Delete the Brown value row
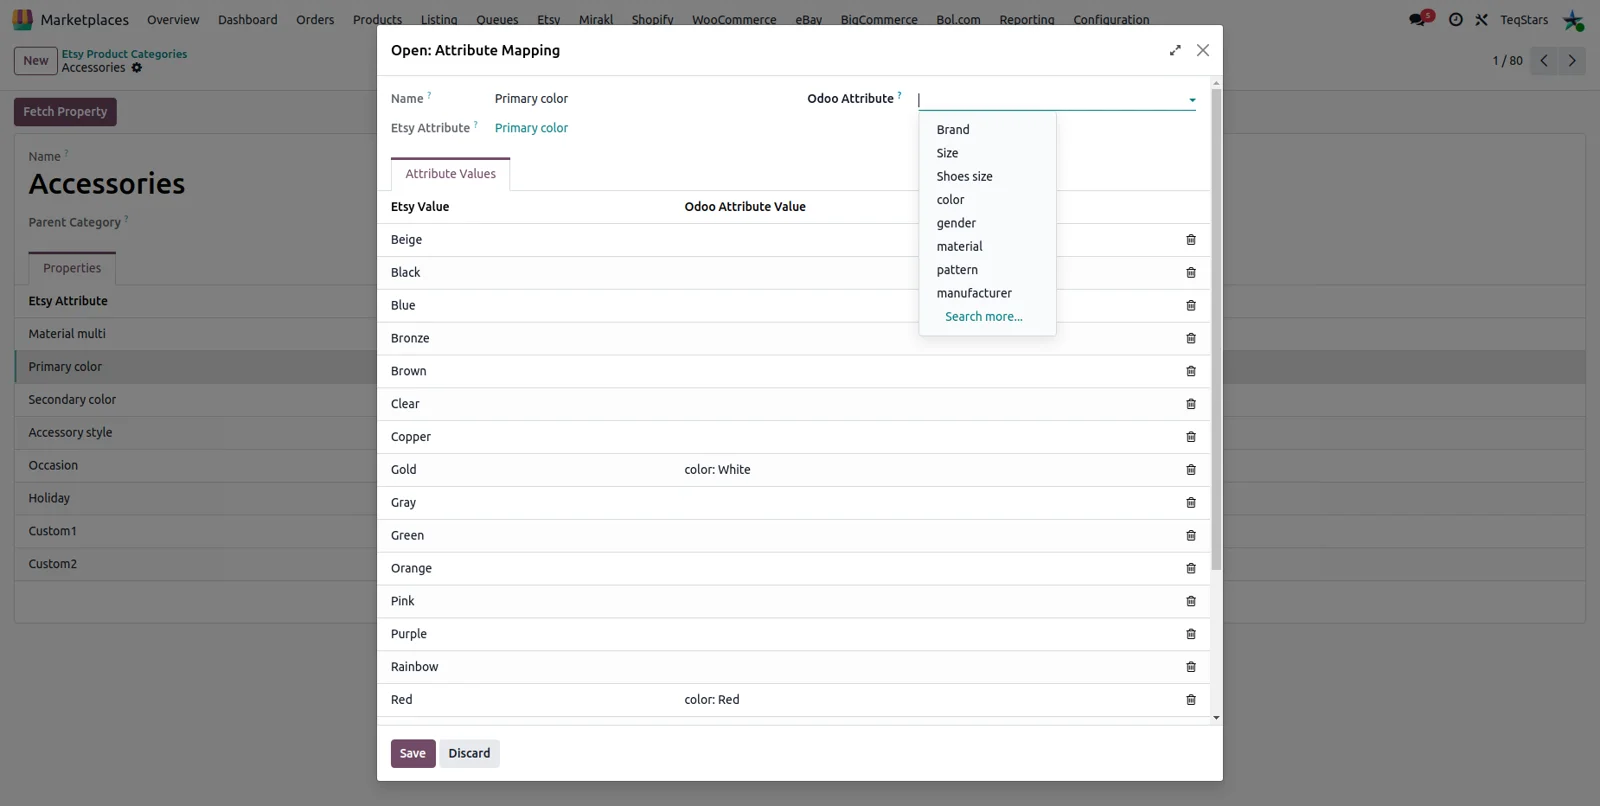 (x=1190, y=371)
